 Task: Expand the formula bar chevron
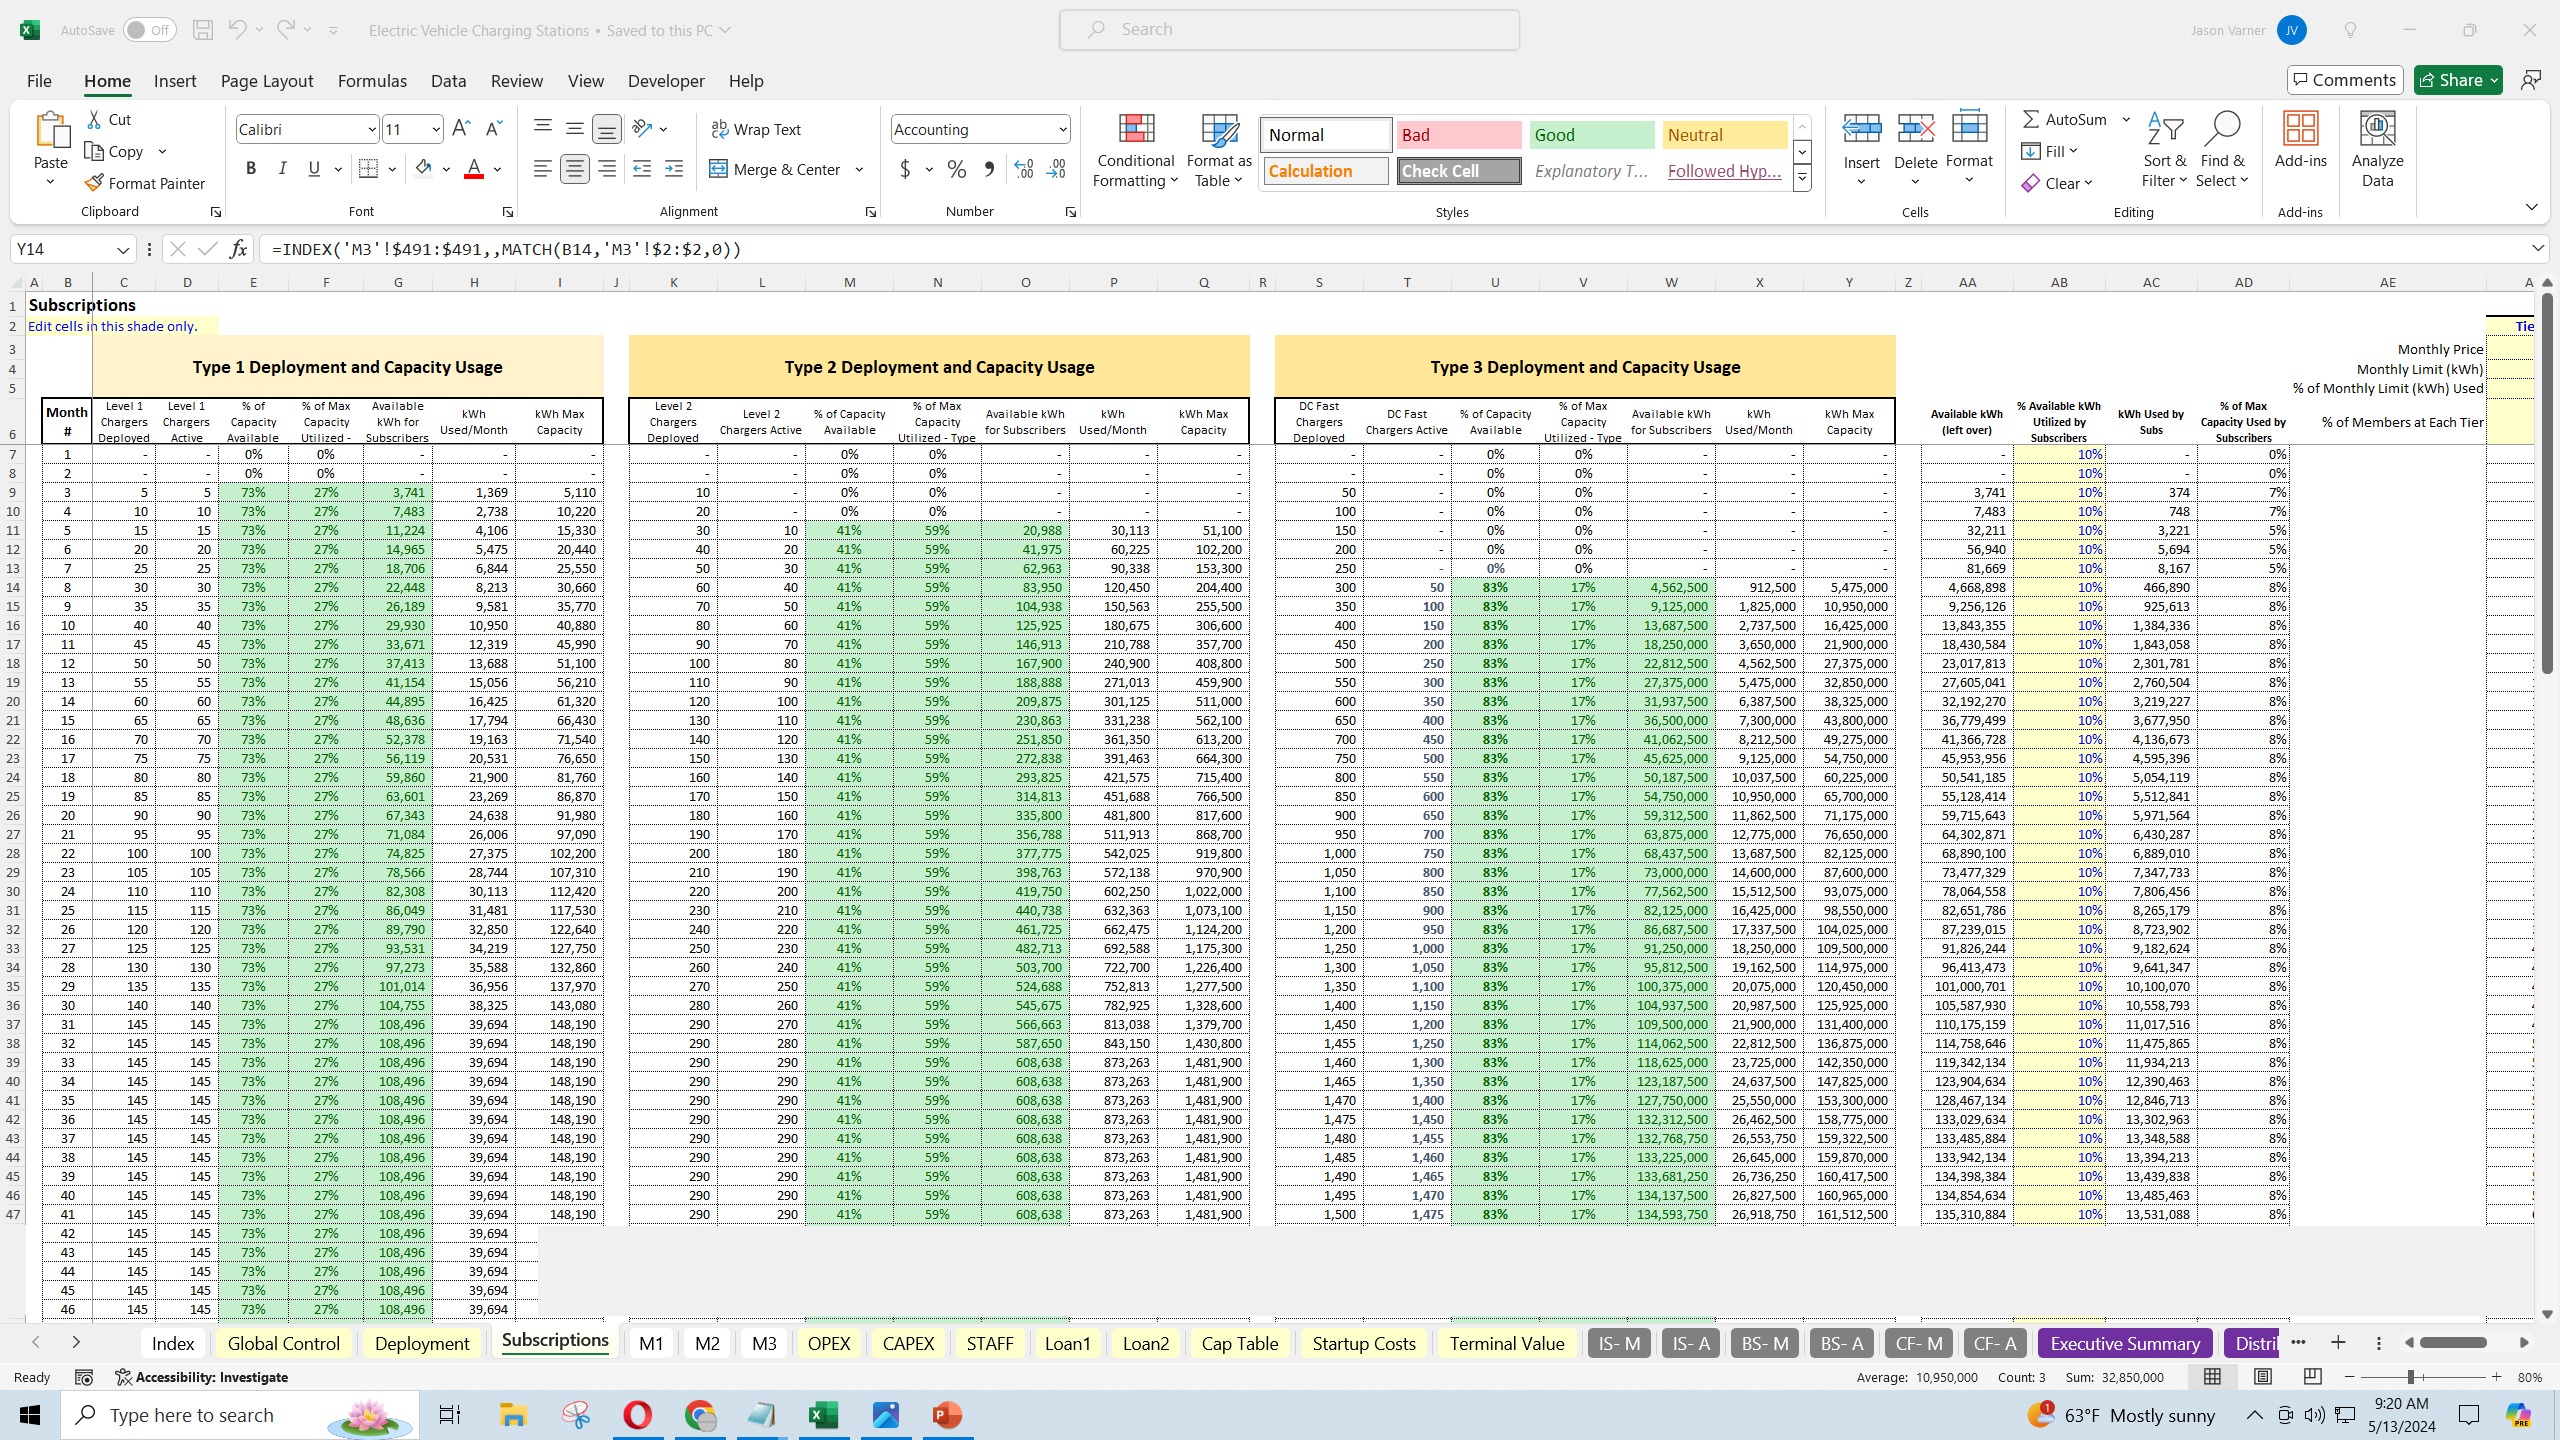pyautogui.click(x=2538, y=248)
